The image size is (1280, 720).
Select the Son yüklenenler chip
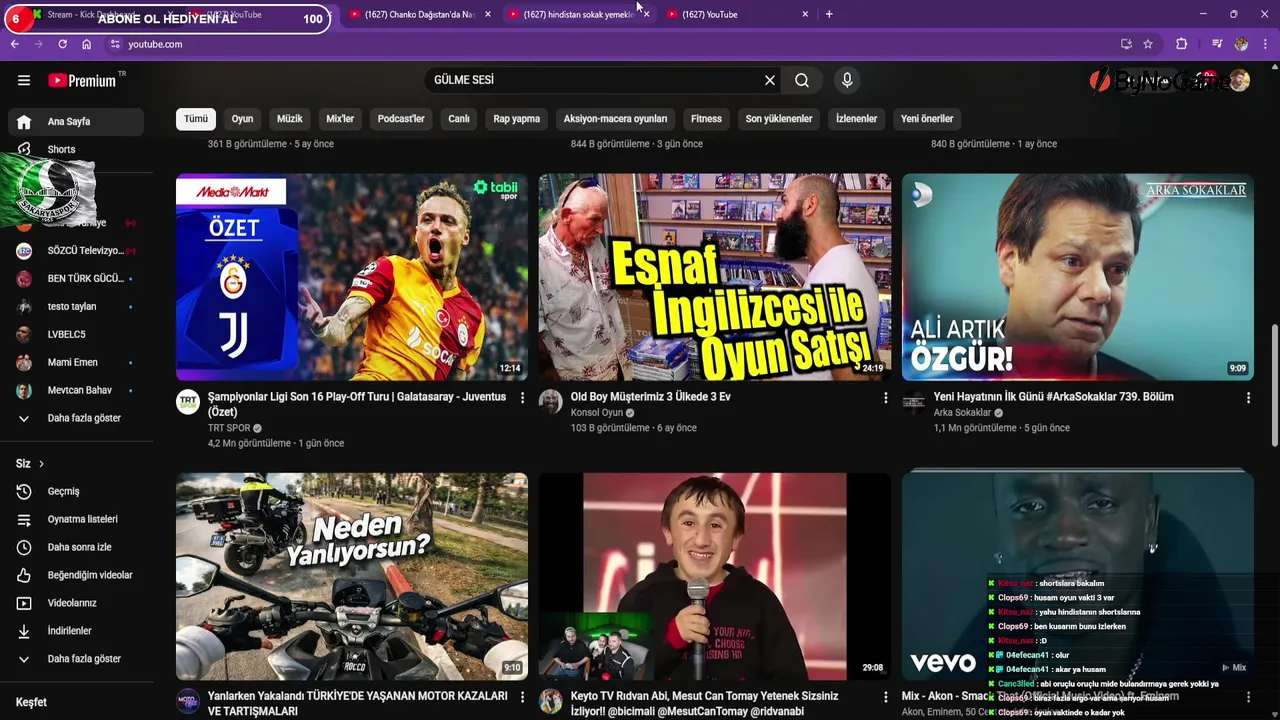coord(779,119)
